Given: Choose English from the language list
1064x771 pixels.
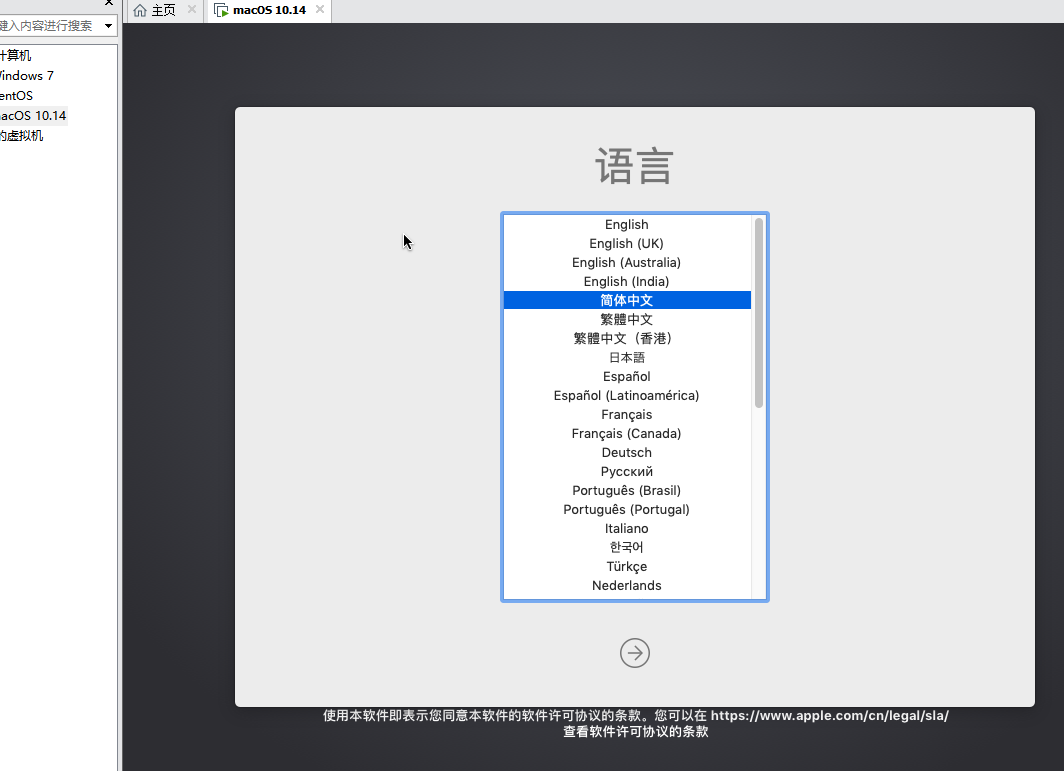Looking at the screenshot, I should 627,225.
